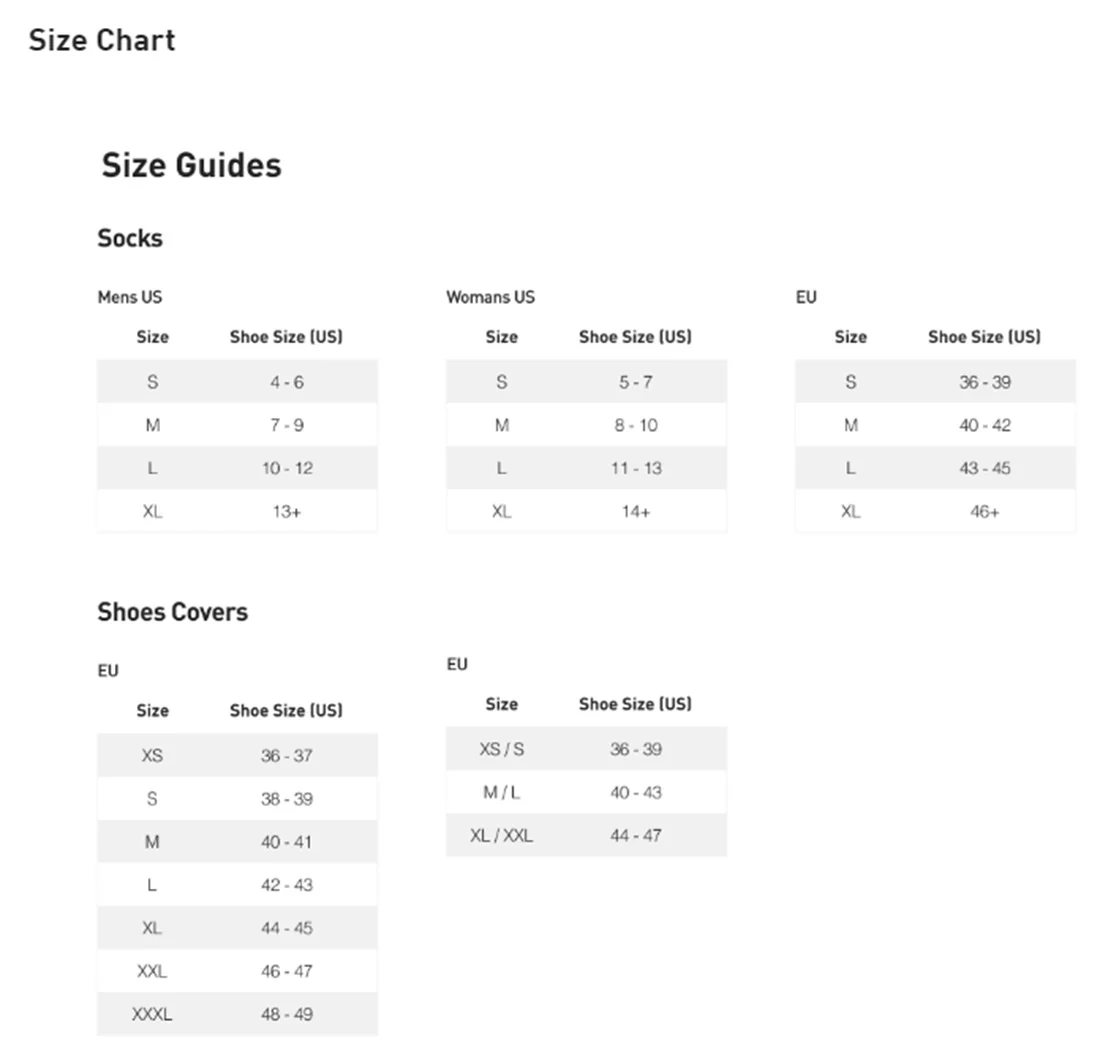Select the Socks section heading
This screenshot has height=1052, width=1111.
point(130,239)
